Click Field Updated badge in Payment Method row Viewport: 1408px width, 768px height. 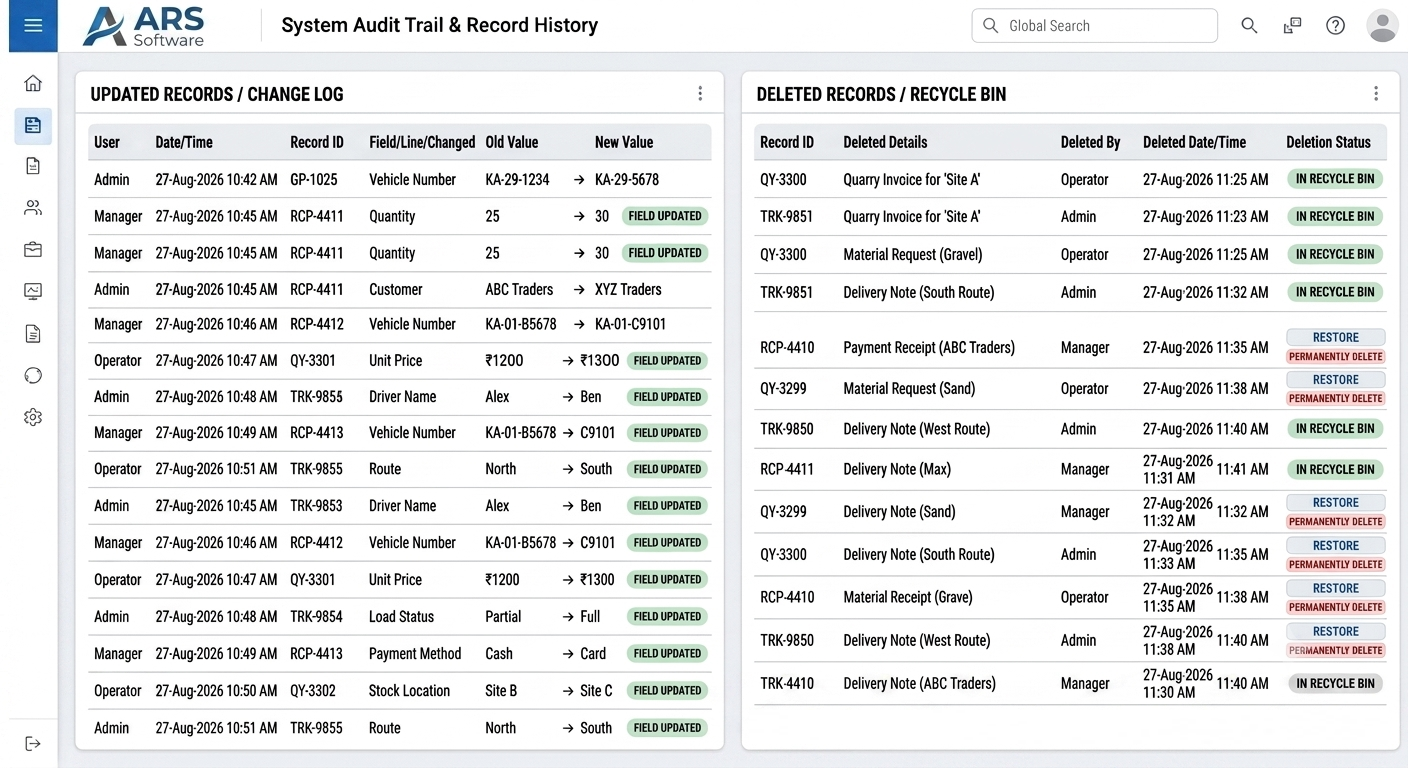(x=667, y=654)
